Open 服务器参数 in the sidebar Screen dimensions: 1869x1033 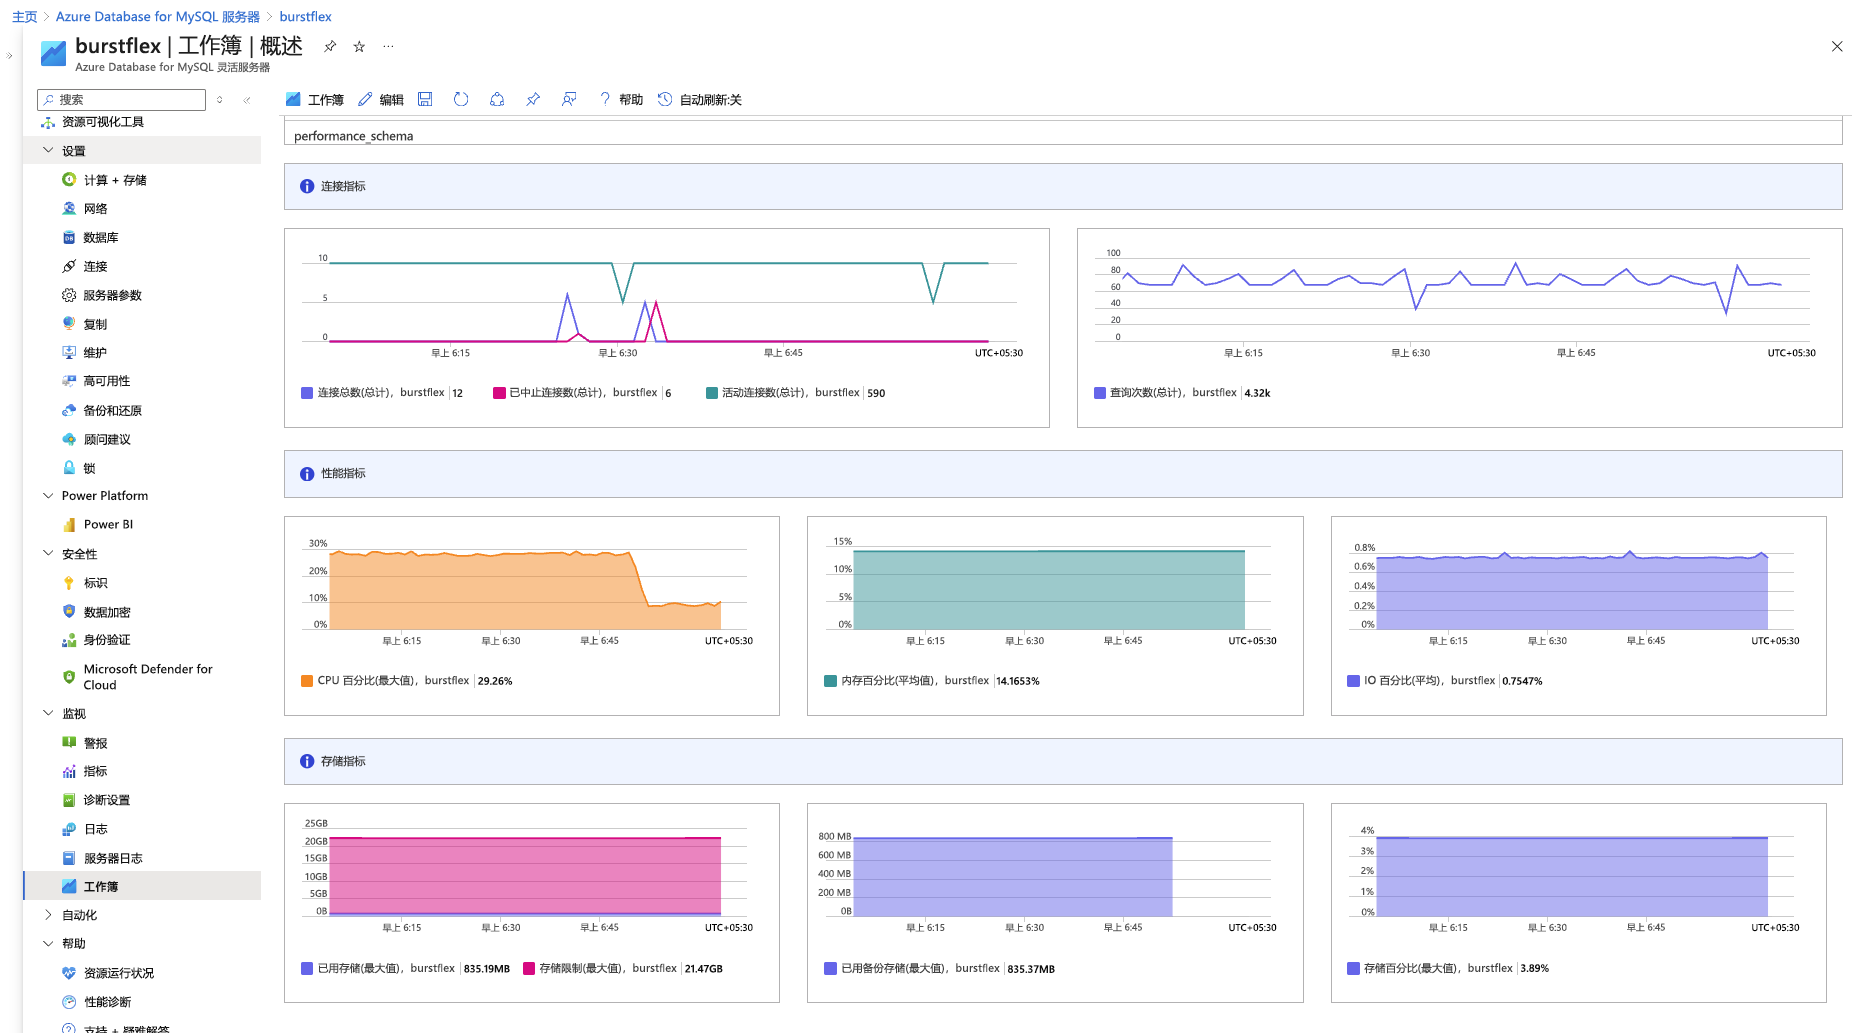coord(112,295)
